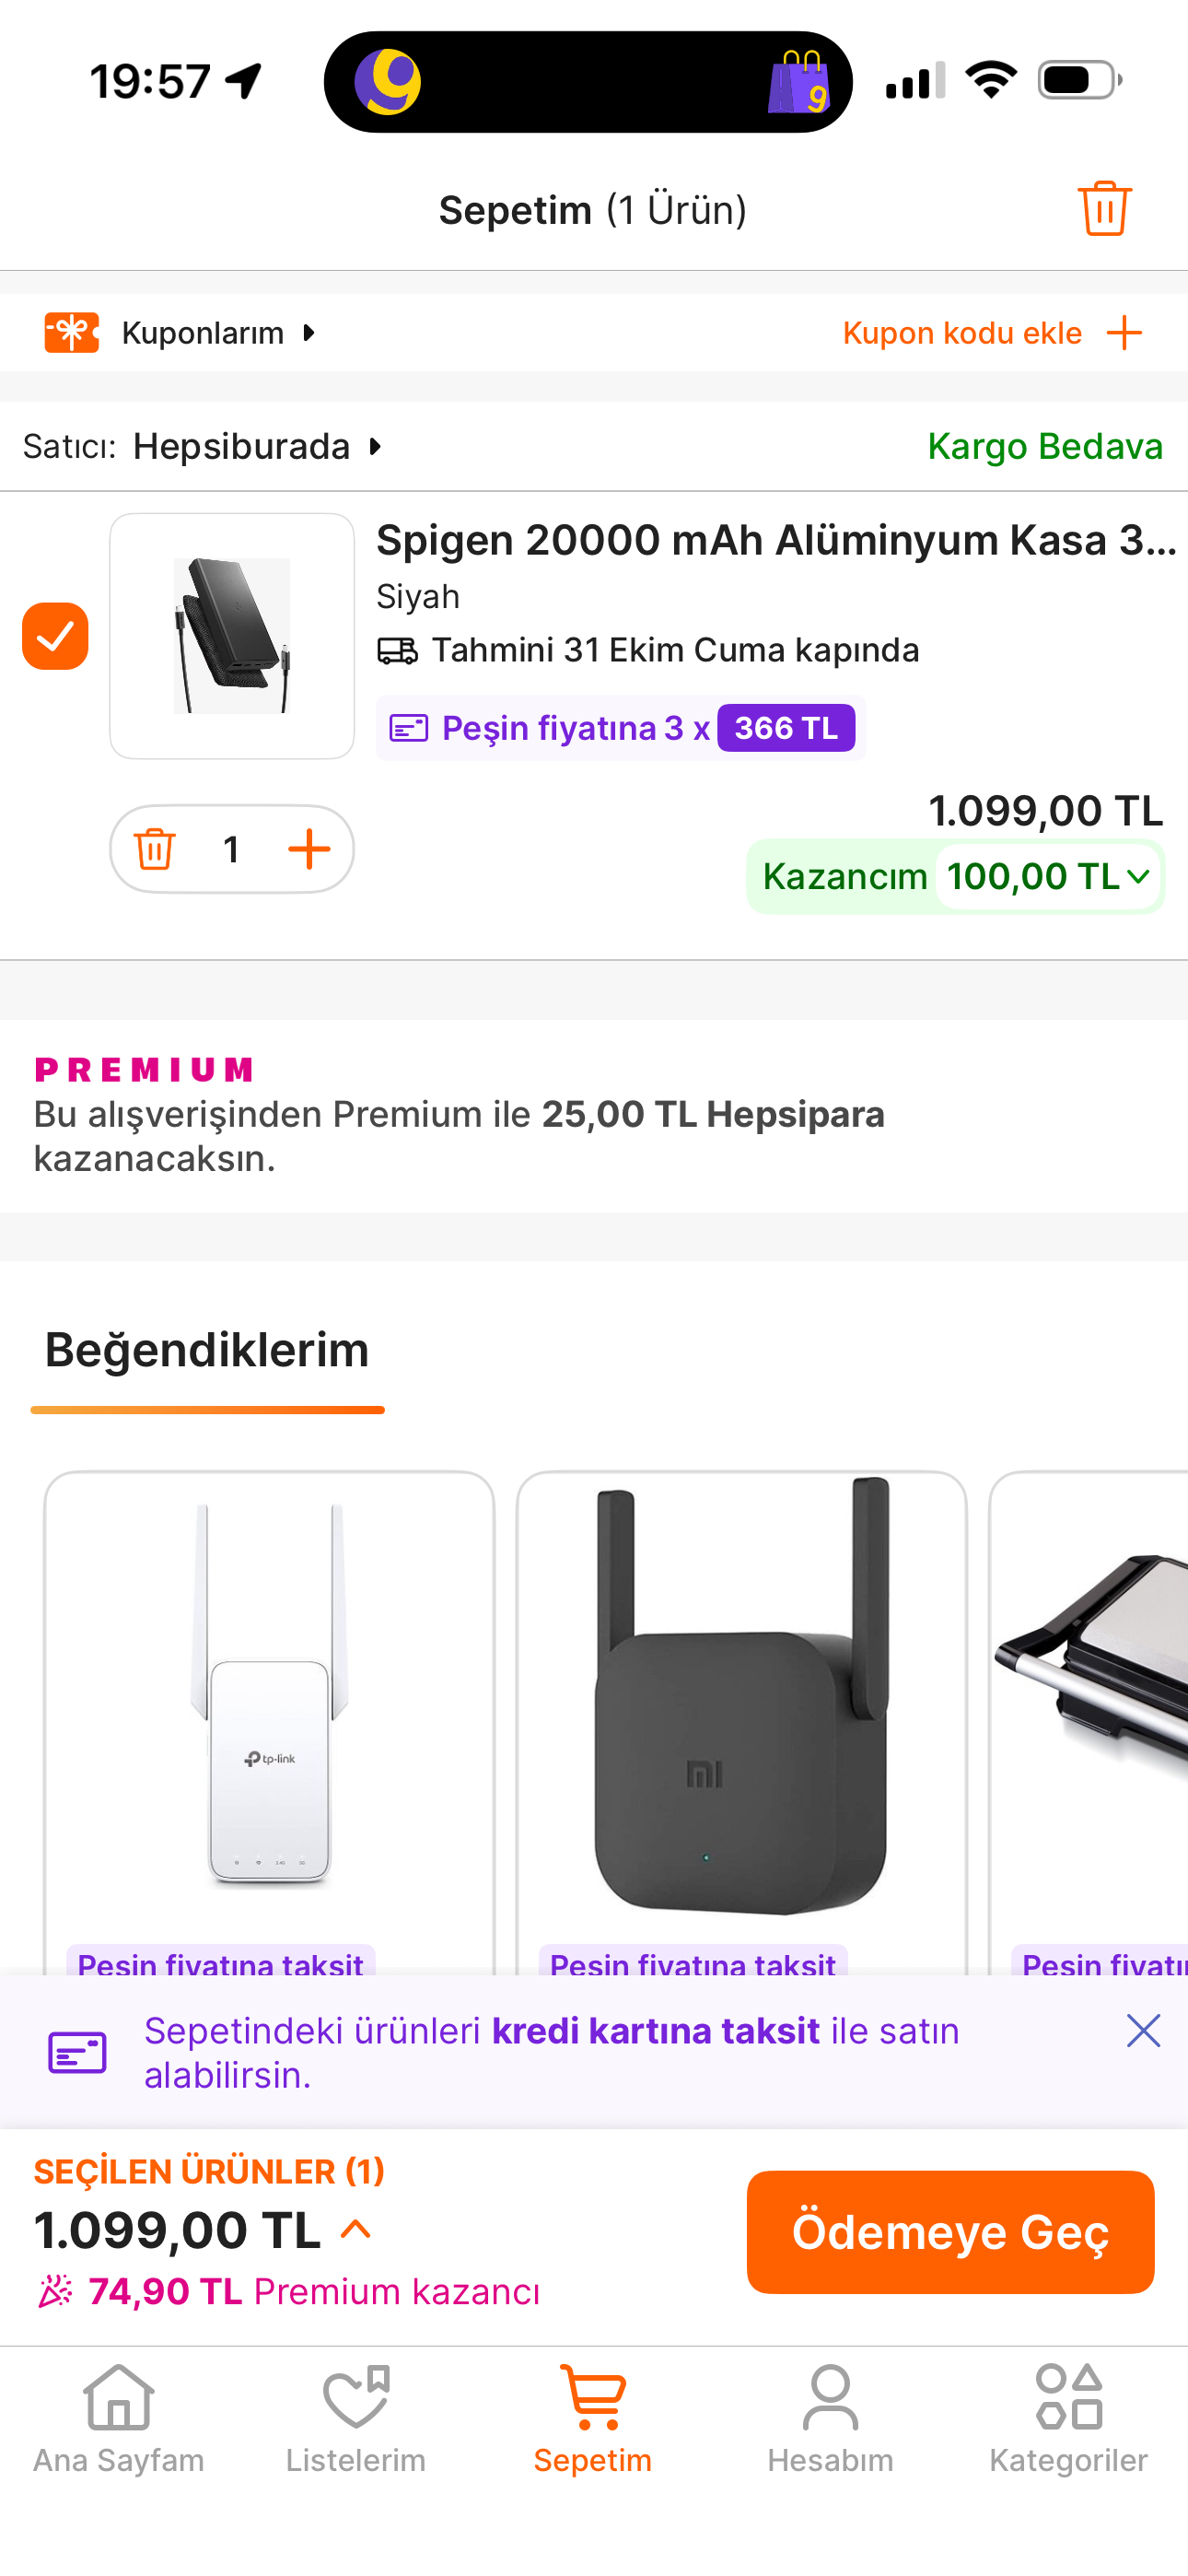Expand total price details chevron
1188x2576 pixels.
(x=356, y=2229)
